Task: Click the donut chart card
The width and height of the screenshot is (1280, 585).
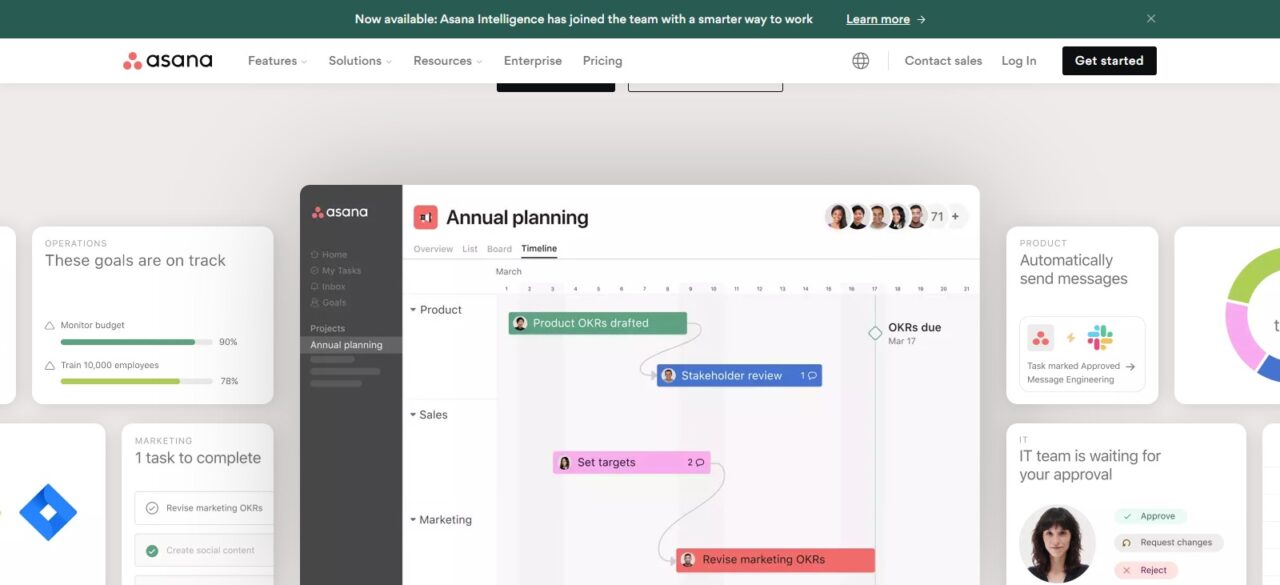Action: (1227, 315)
